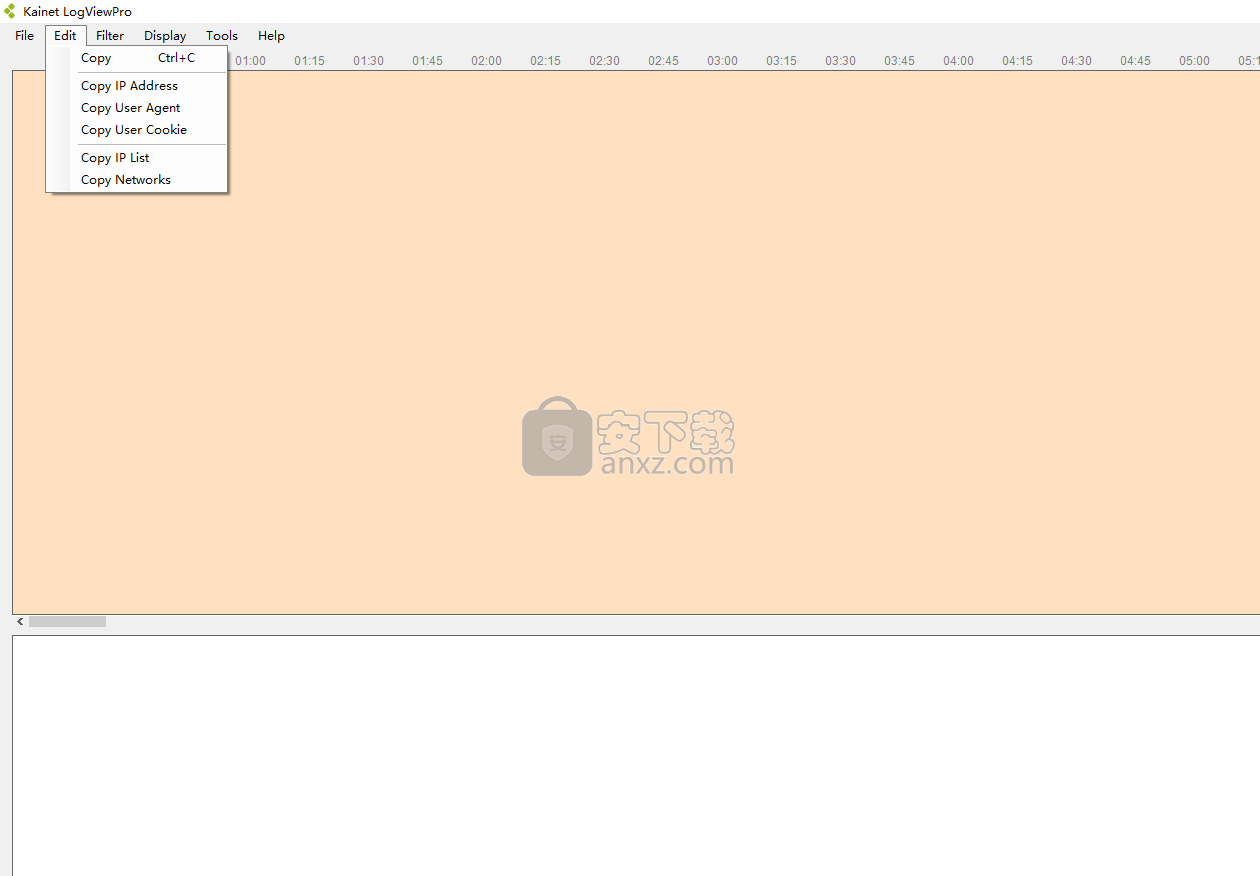
Task: Select Copy IP List menu entry
Action: [138, 158]
